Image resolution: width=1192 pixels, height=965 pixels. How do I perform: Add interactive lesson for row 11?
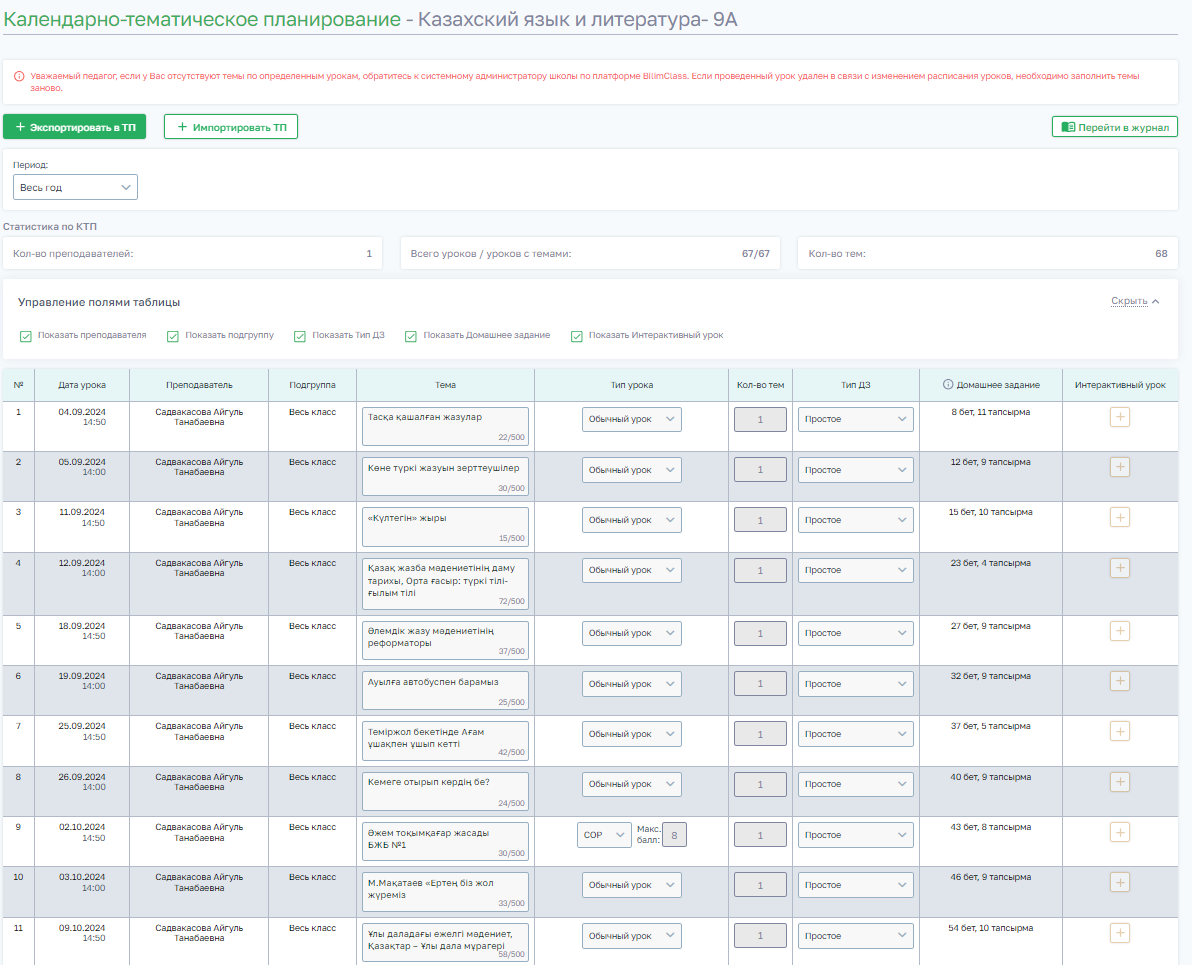1120,933
